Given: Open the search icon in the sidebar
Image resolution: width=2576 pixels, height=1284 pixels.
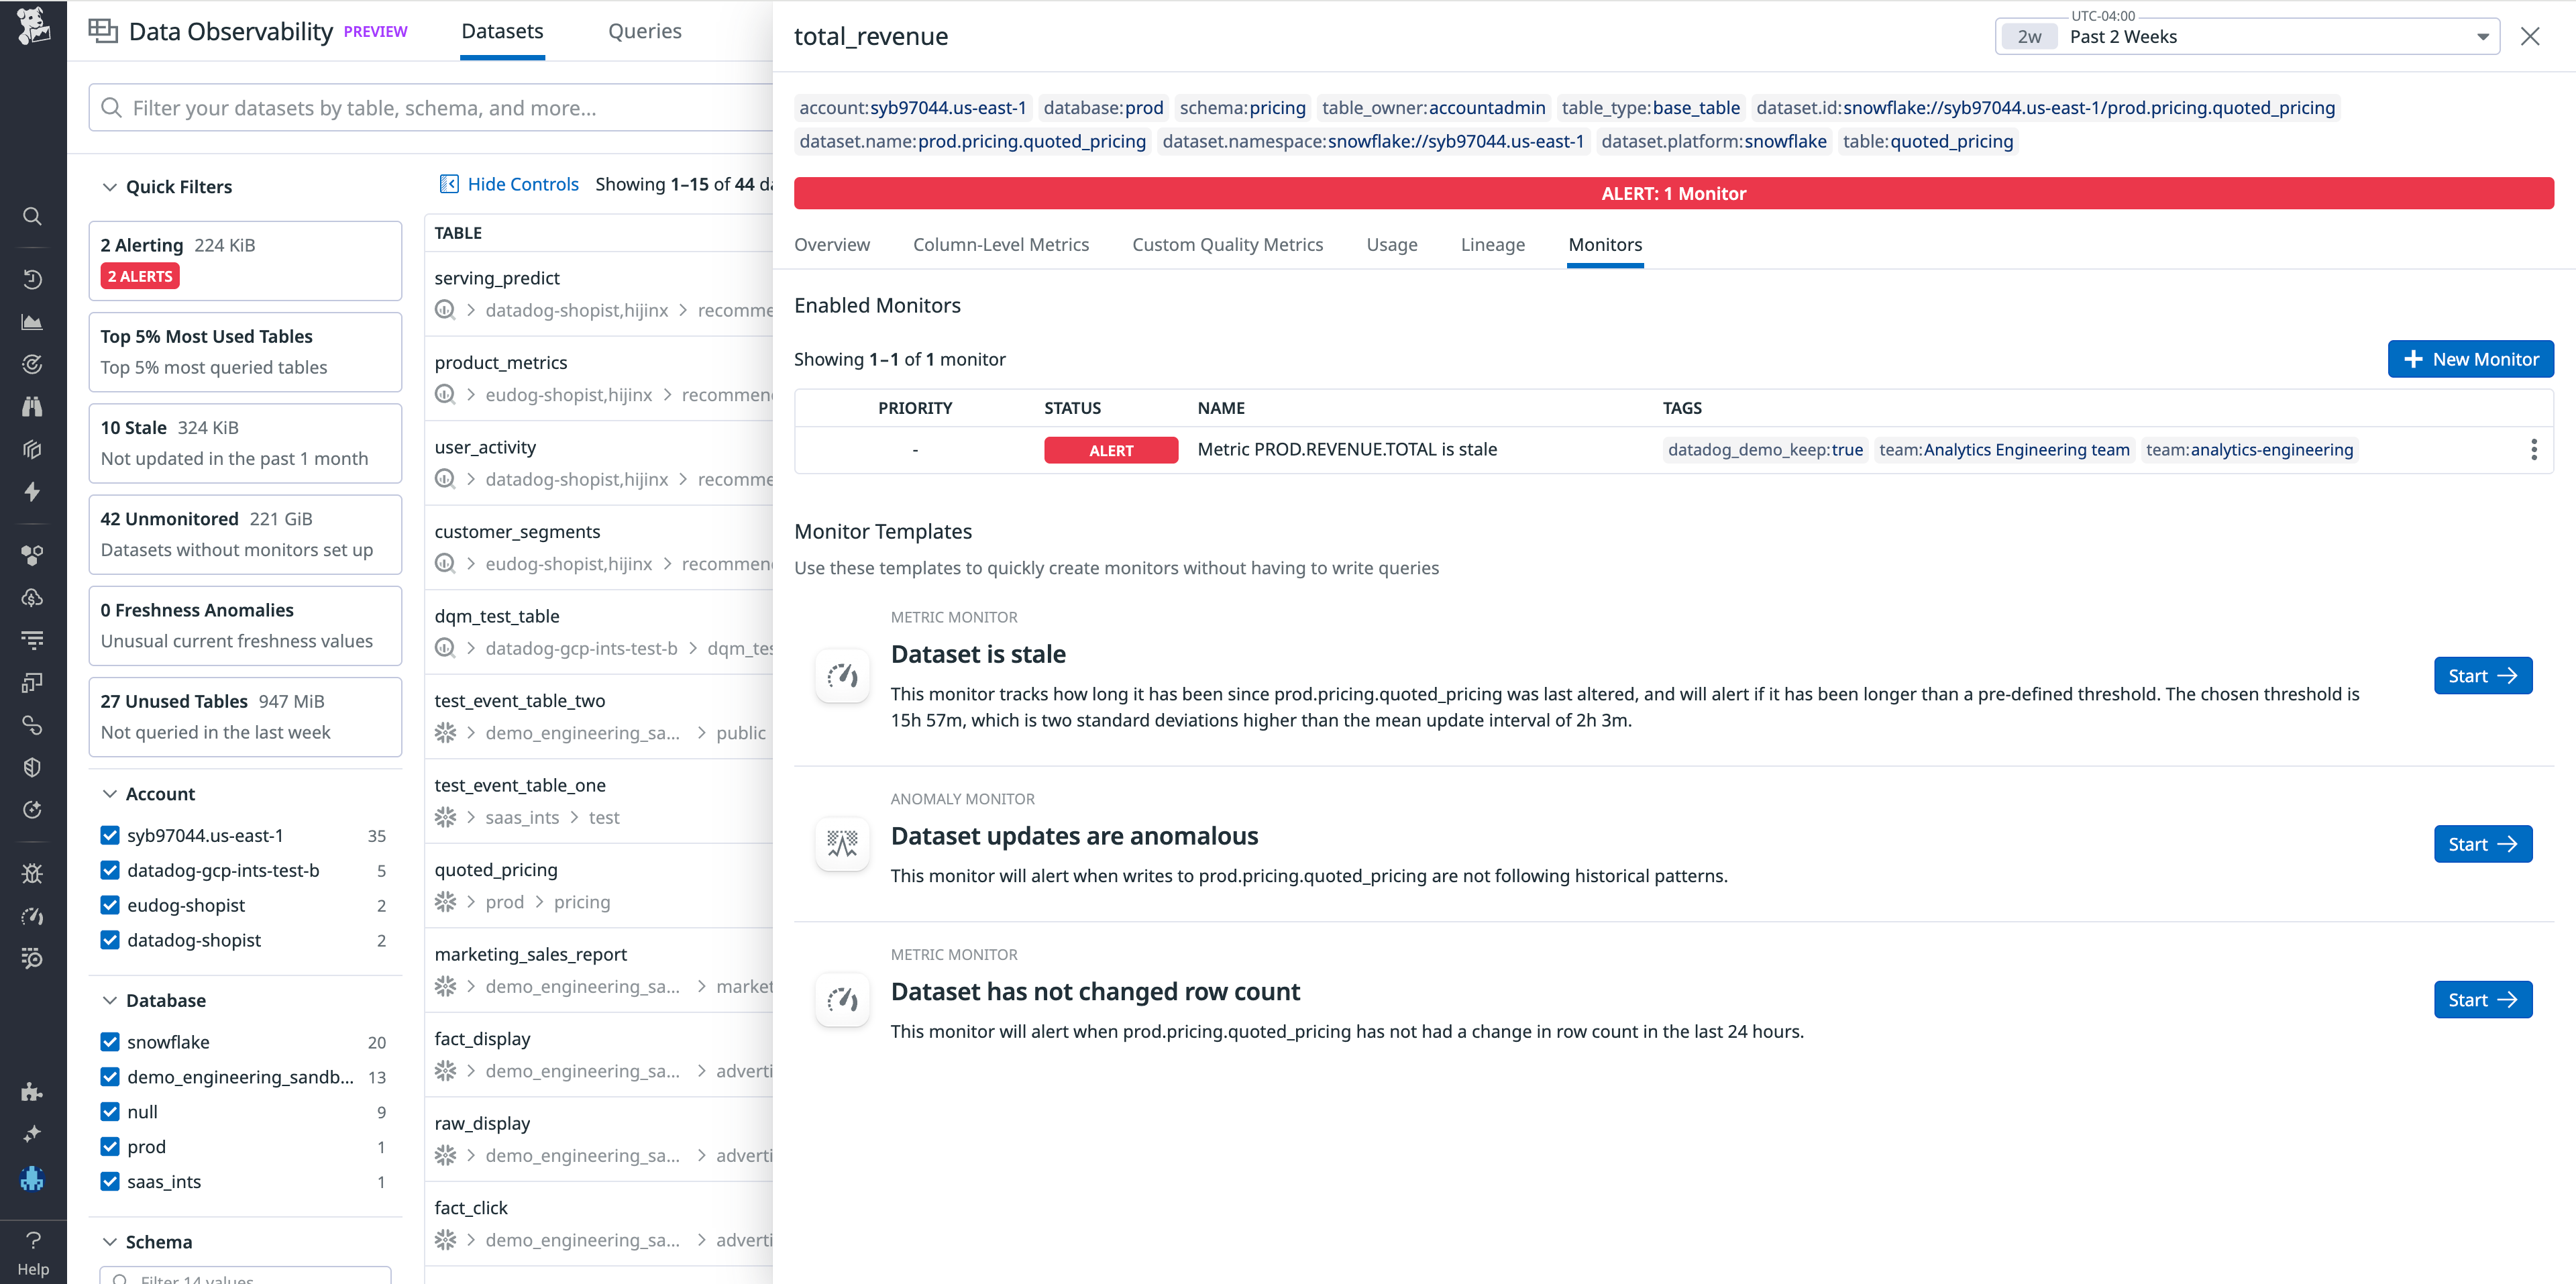Looking at the screenshot, I should click(x=32, y=216).
